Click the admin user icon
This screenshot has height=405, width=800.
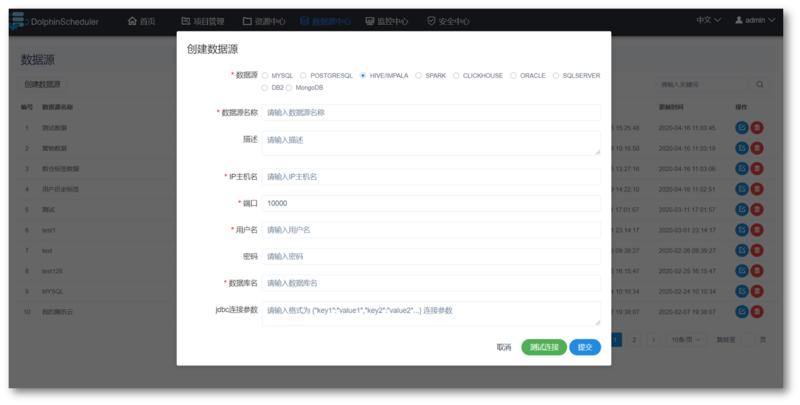[x=739, y=21]
